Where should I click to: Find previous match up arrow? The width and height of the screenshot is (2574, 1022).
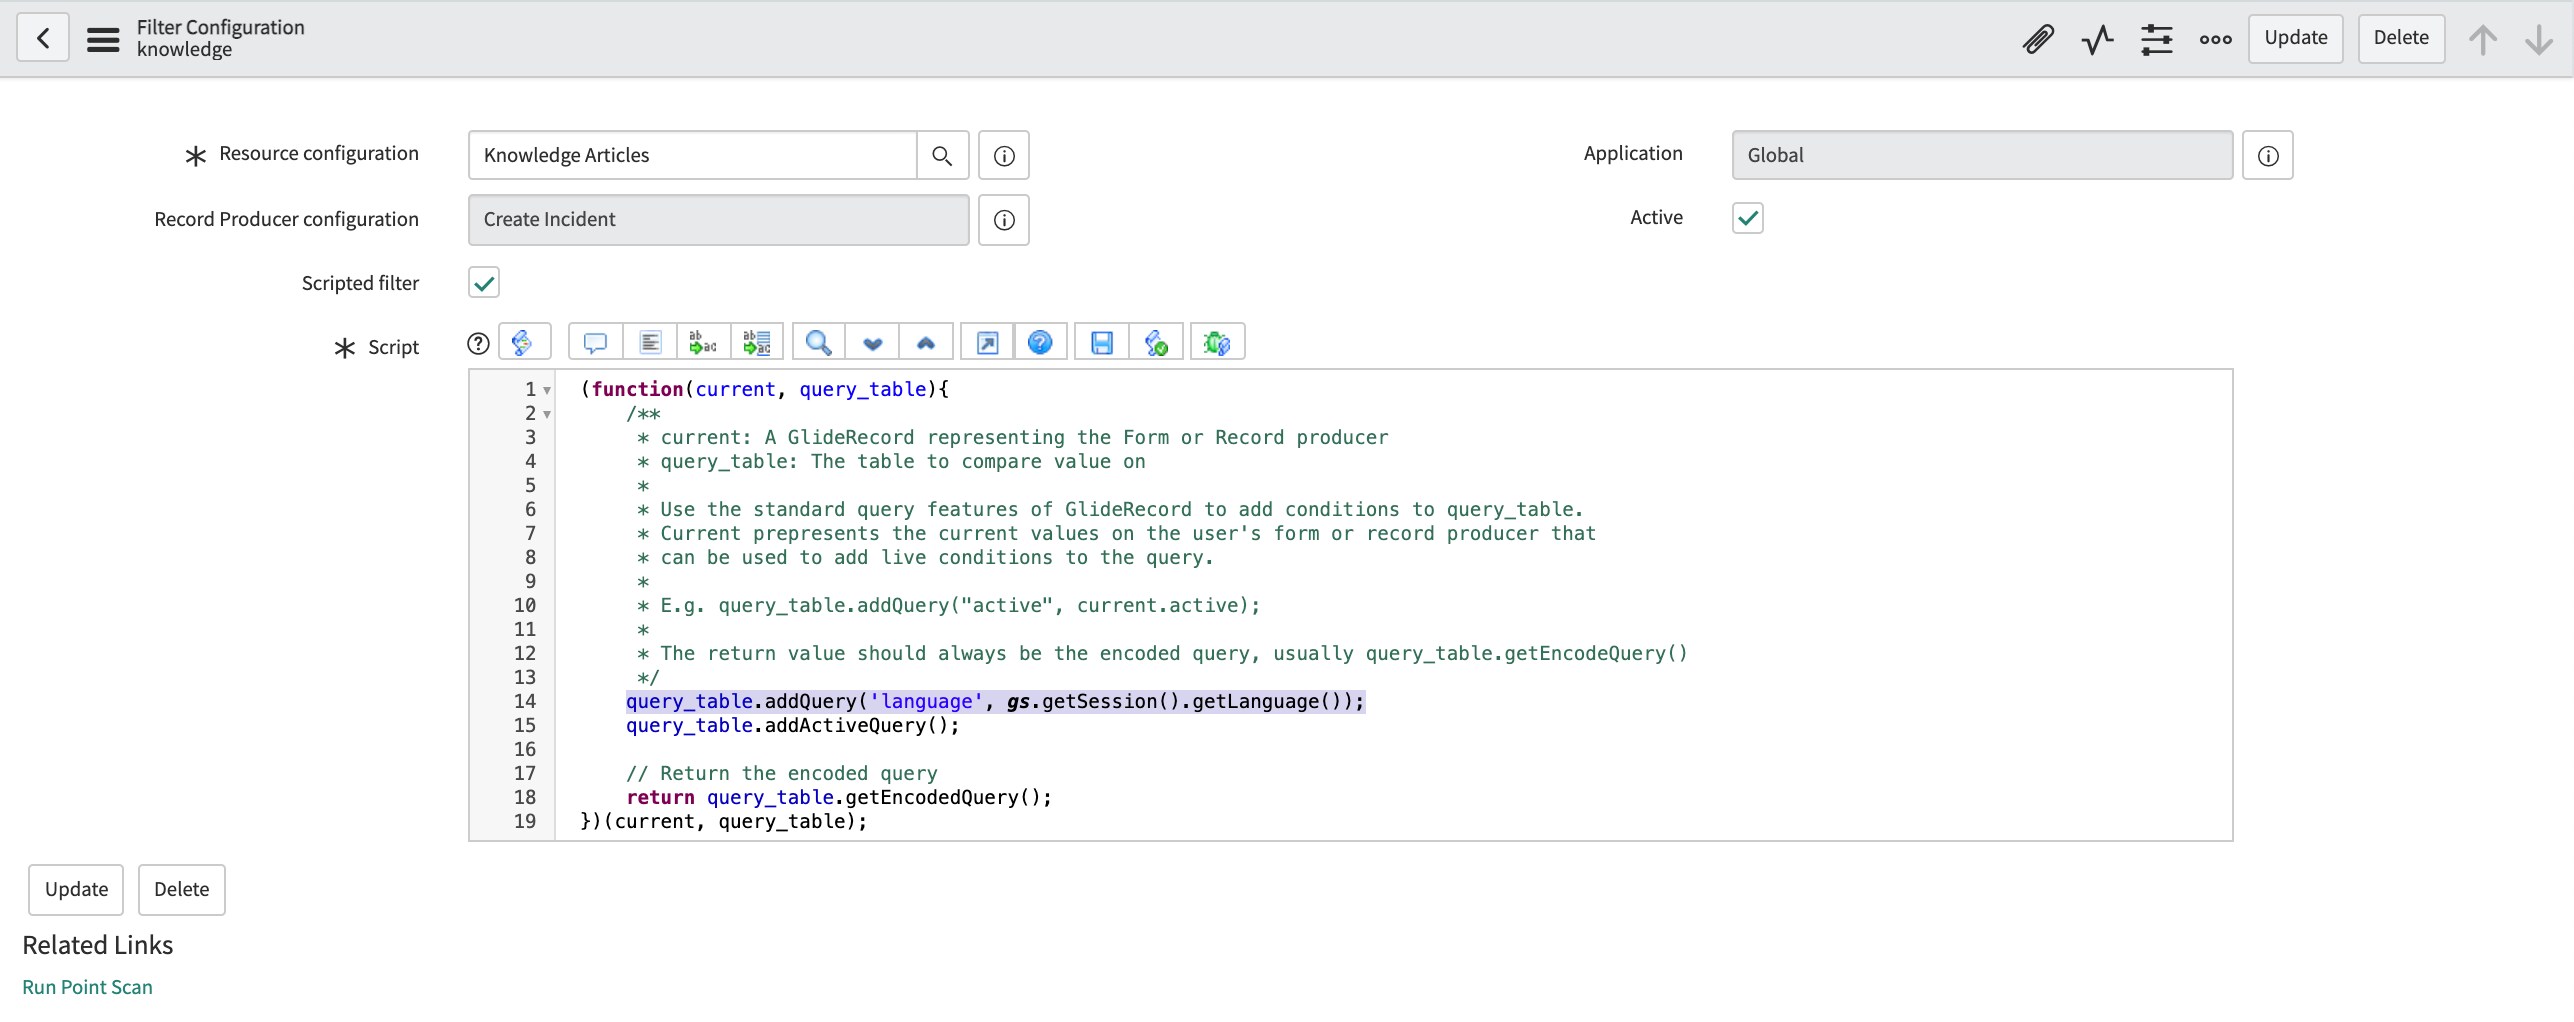(x=926, y=342)
